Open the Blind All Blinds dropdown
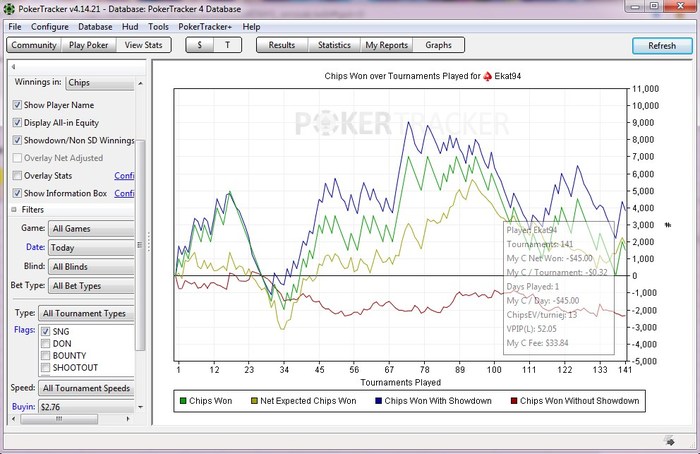 91,267
